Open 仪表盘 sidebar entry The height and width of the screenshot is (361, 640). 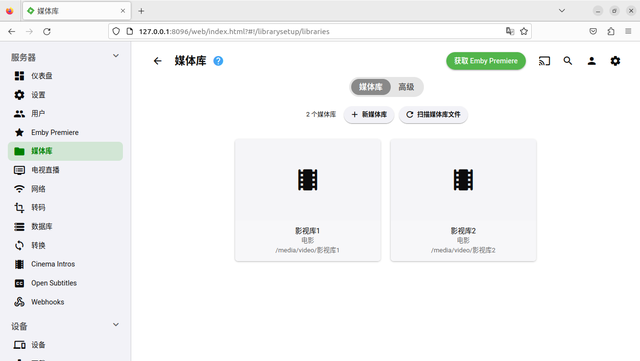[65, 76]
